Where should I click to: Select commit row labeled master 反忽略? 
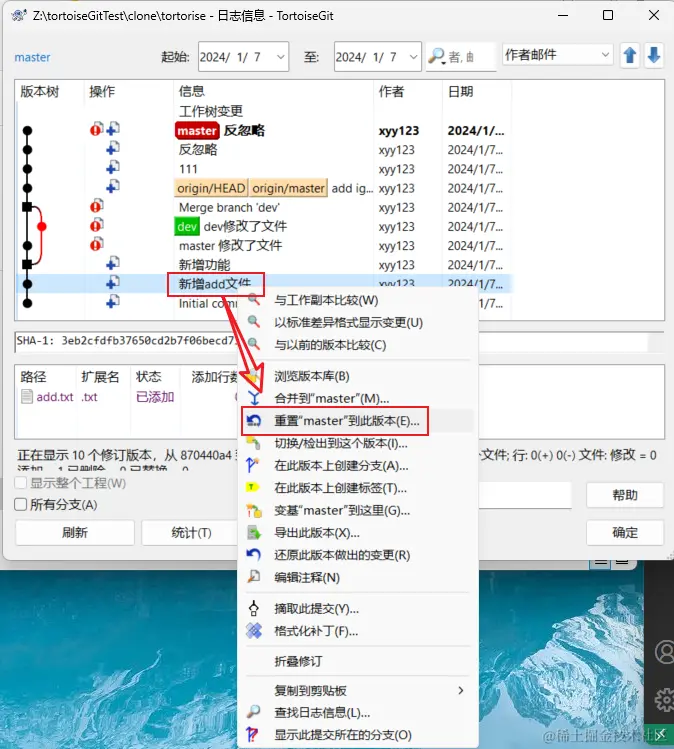[x=263, y=130]
